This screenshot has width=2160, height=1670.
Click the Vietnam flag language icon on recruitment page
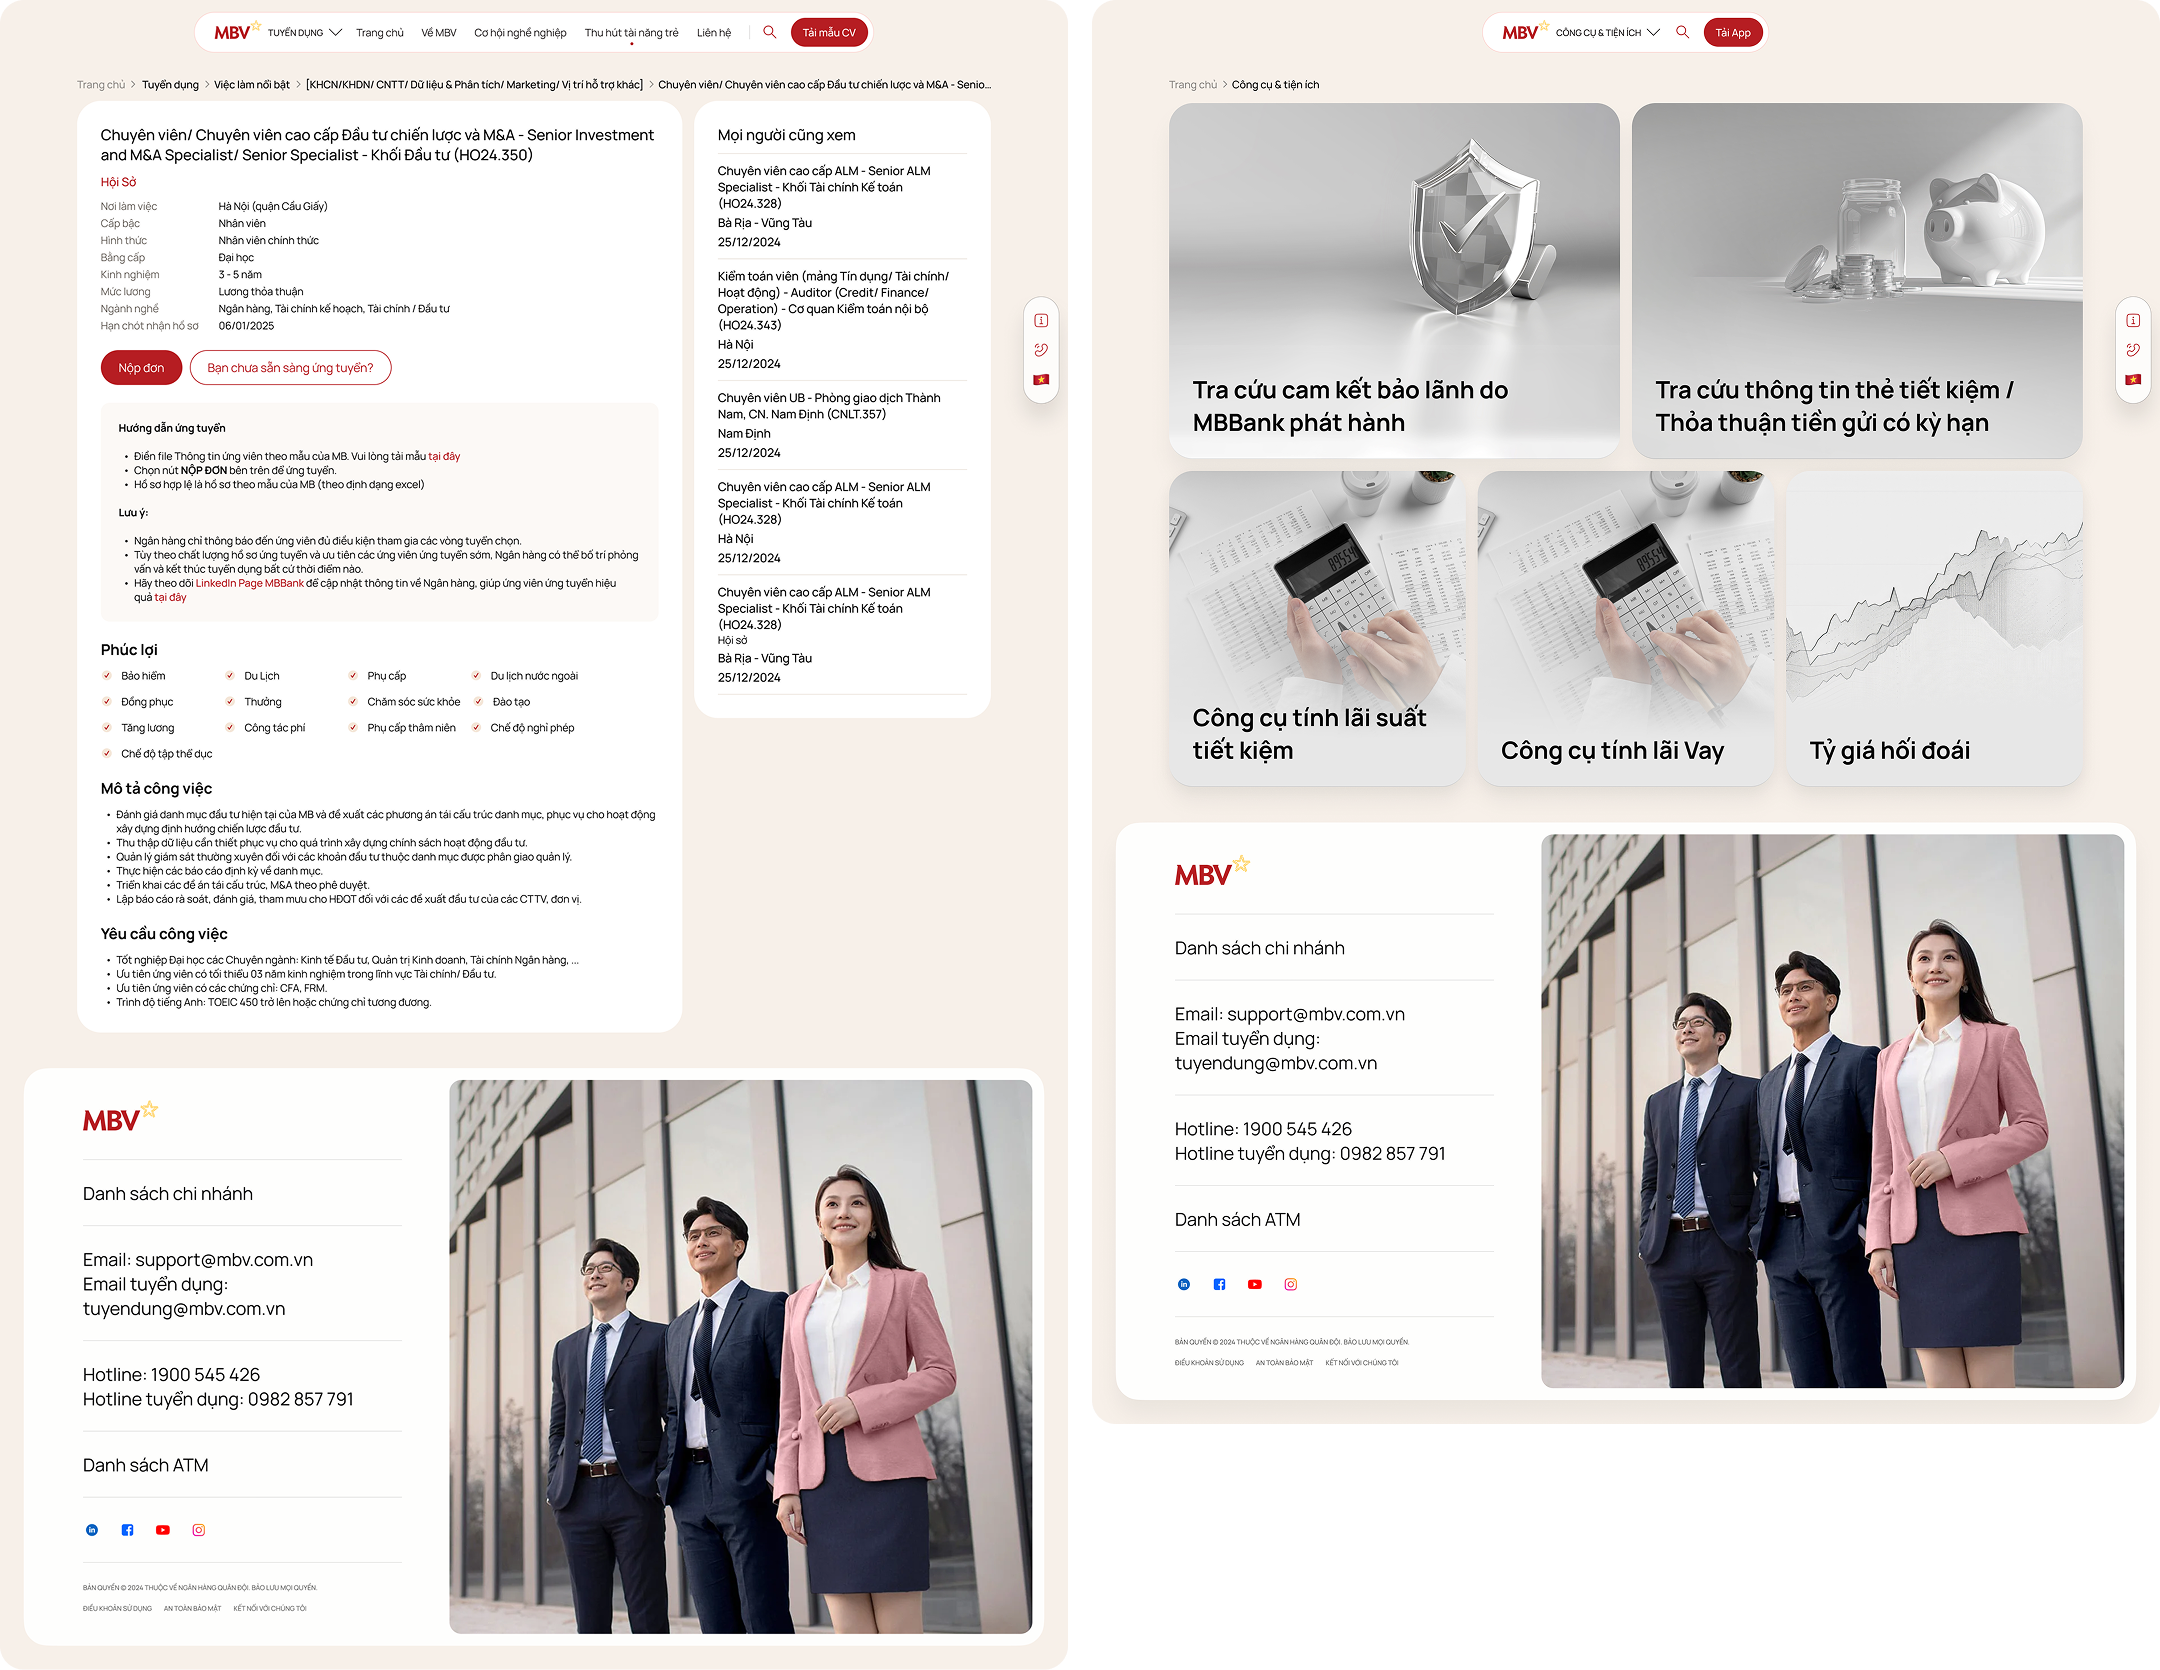click(1041, 380)
